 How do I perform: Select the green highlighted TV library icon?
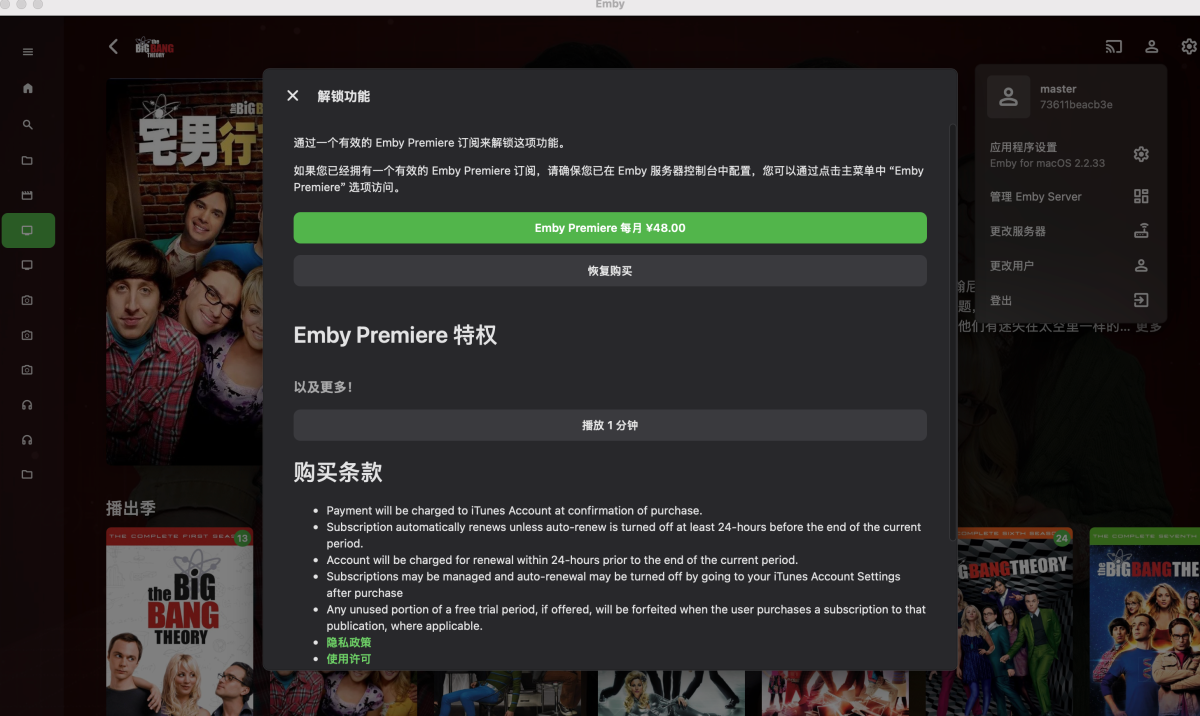pyautogui.click(x=28, y=231)
